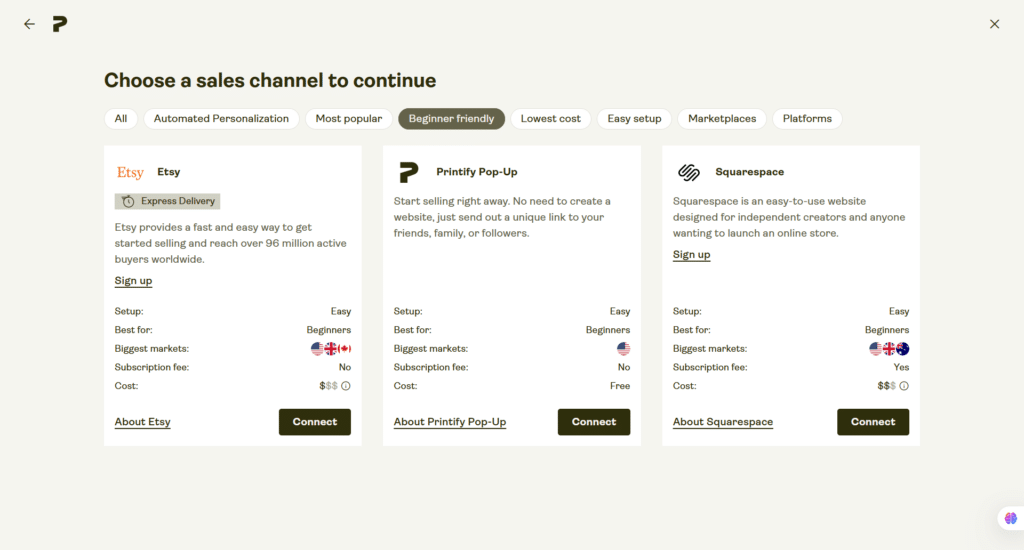Click Printify Pop-Up Subscription fee 'No' value
Screen dimensions: 1024x550
tap(624, 367)
